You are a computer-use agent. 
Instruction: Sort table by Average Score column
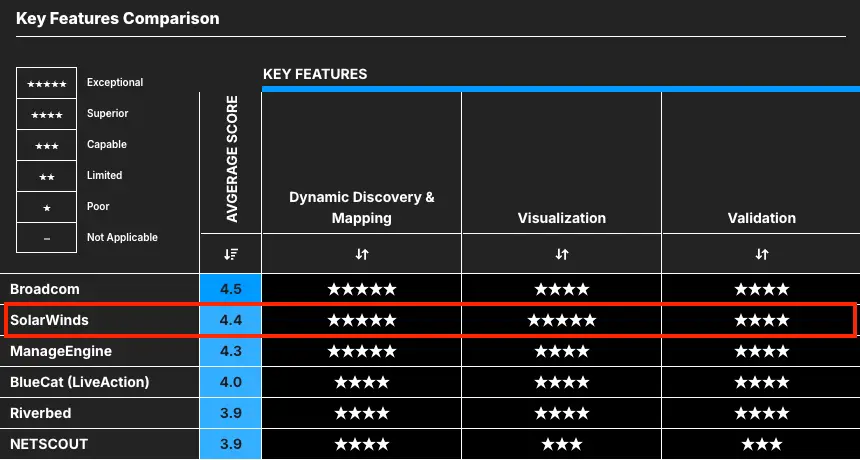click(231, 254)
